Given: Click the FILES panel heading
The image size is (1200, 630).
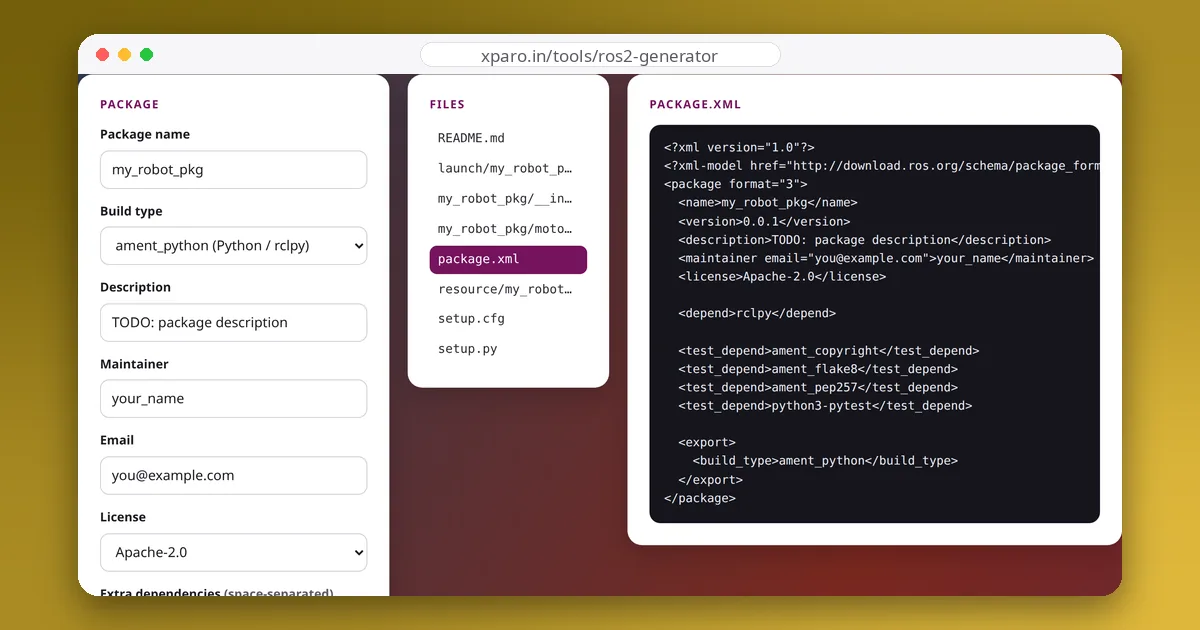Looking at the screenshot, I should tap(447, 105).
